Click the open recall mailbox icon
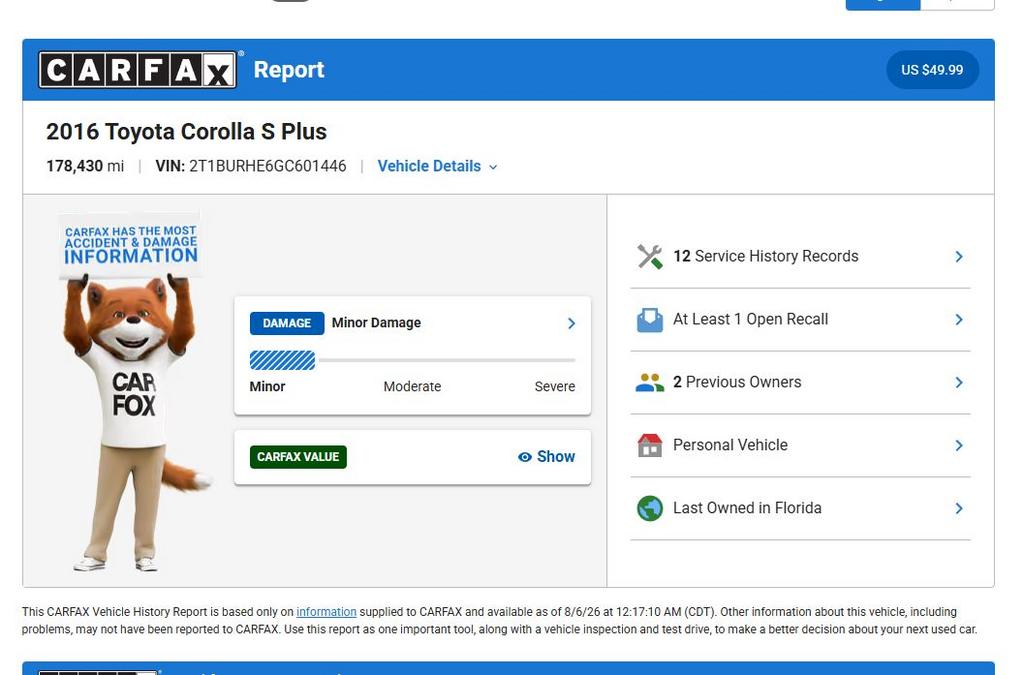This screenshot has width=1024, height=675. coord(650,320)
